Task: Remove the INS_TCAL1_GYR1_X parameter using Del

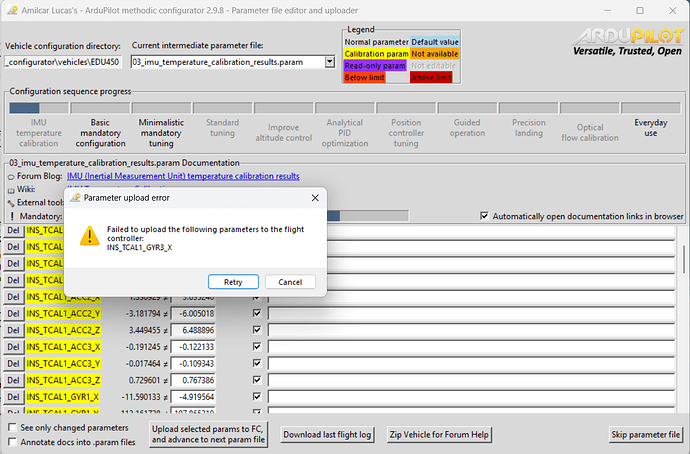Action: (x=13, y=397)
